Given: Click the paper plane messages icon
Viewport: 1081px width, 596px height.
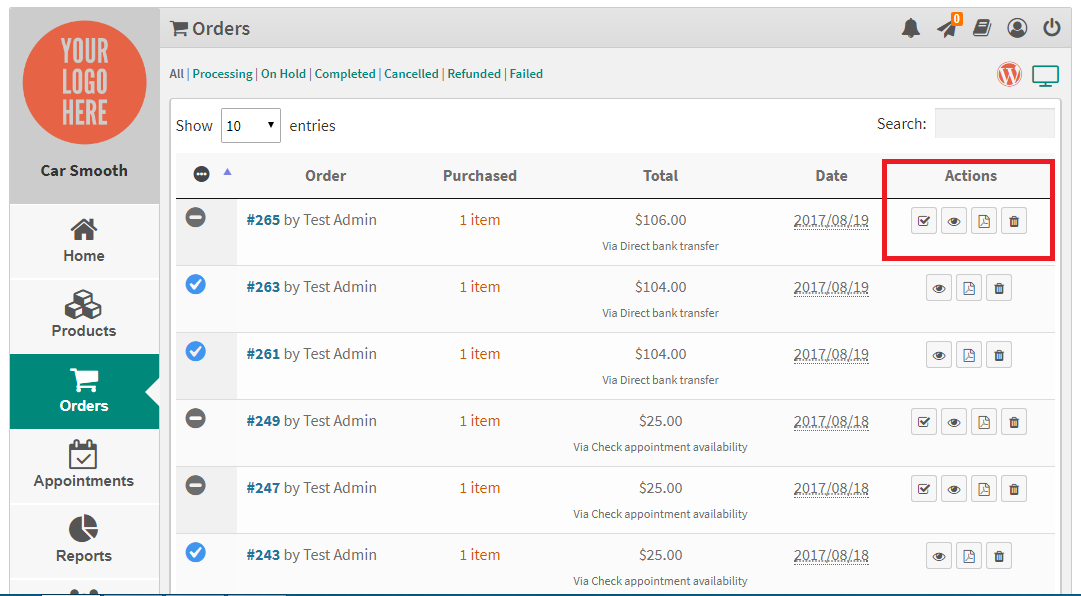Looking at the screenshot, I should [948, 27].
